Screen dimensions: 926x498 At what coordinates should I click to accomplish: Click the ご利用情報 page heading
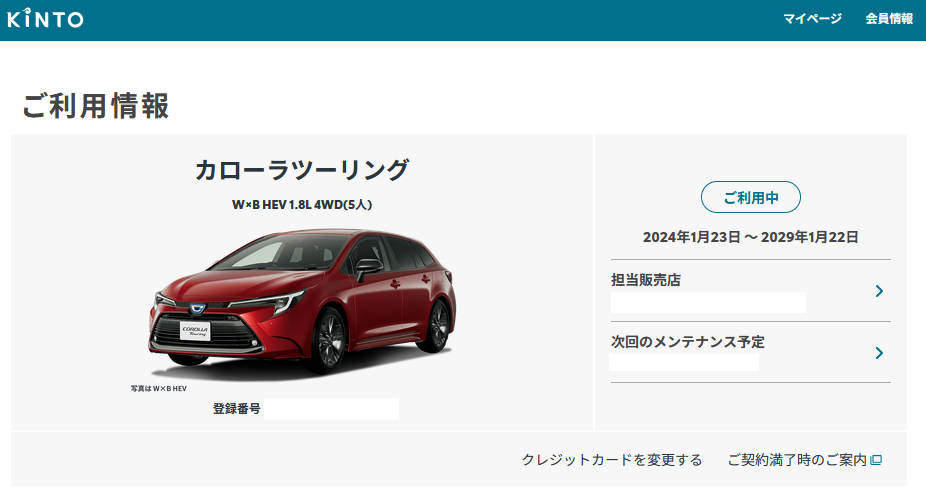point(96,106)
